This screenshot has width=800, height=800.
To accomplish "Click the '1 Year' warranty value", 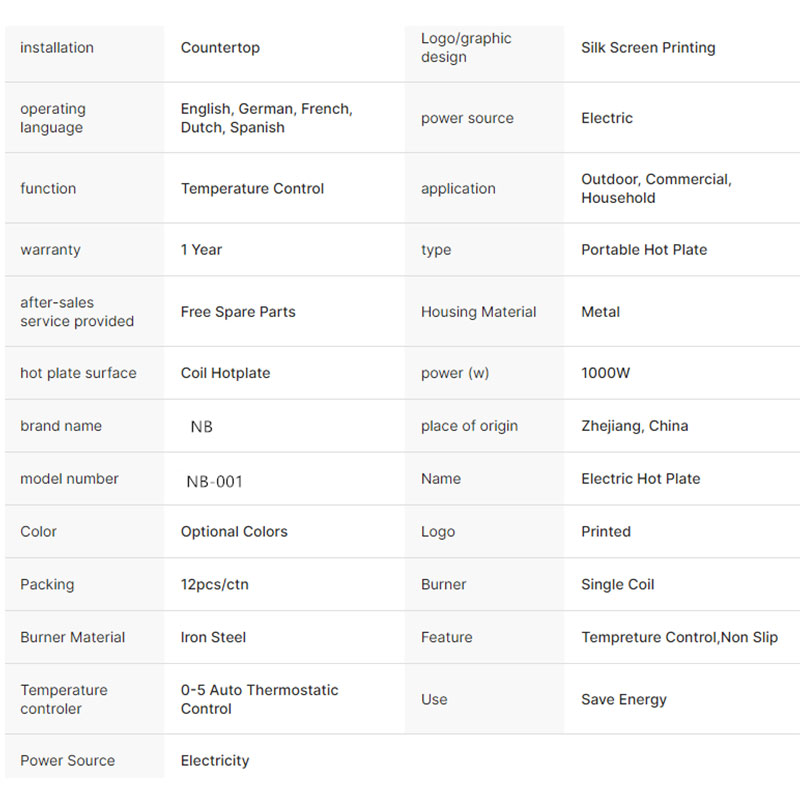I will 201,250.
